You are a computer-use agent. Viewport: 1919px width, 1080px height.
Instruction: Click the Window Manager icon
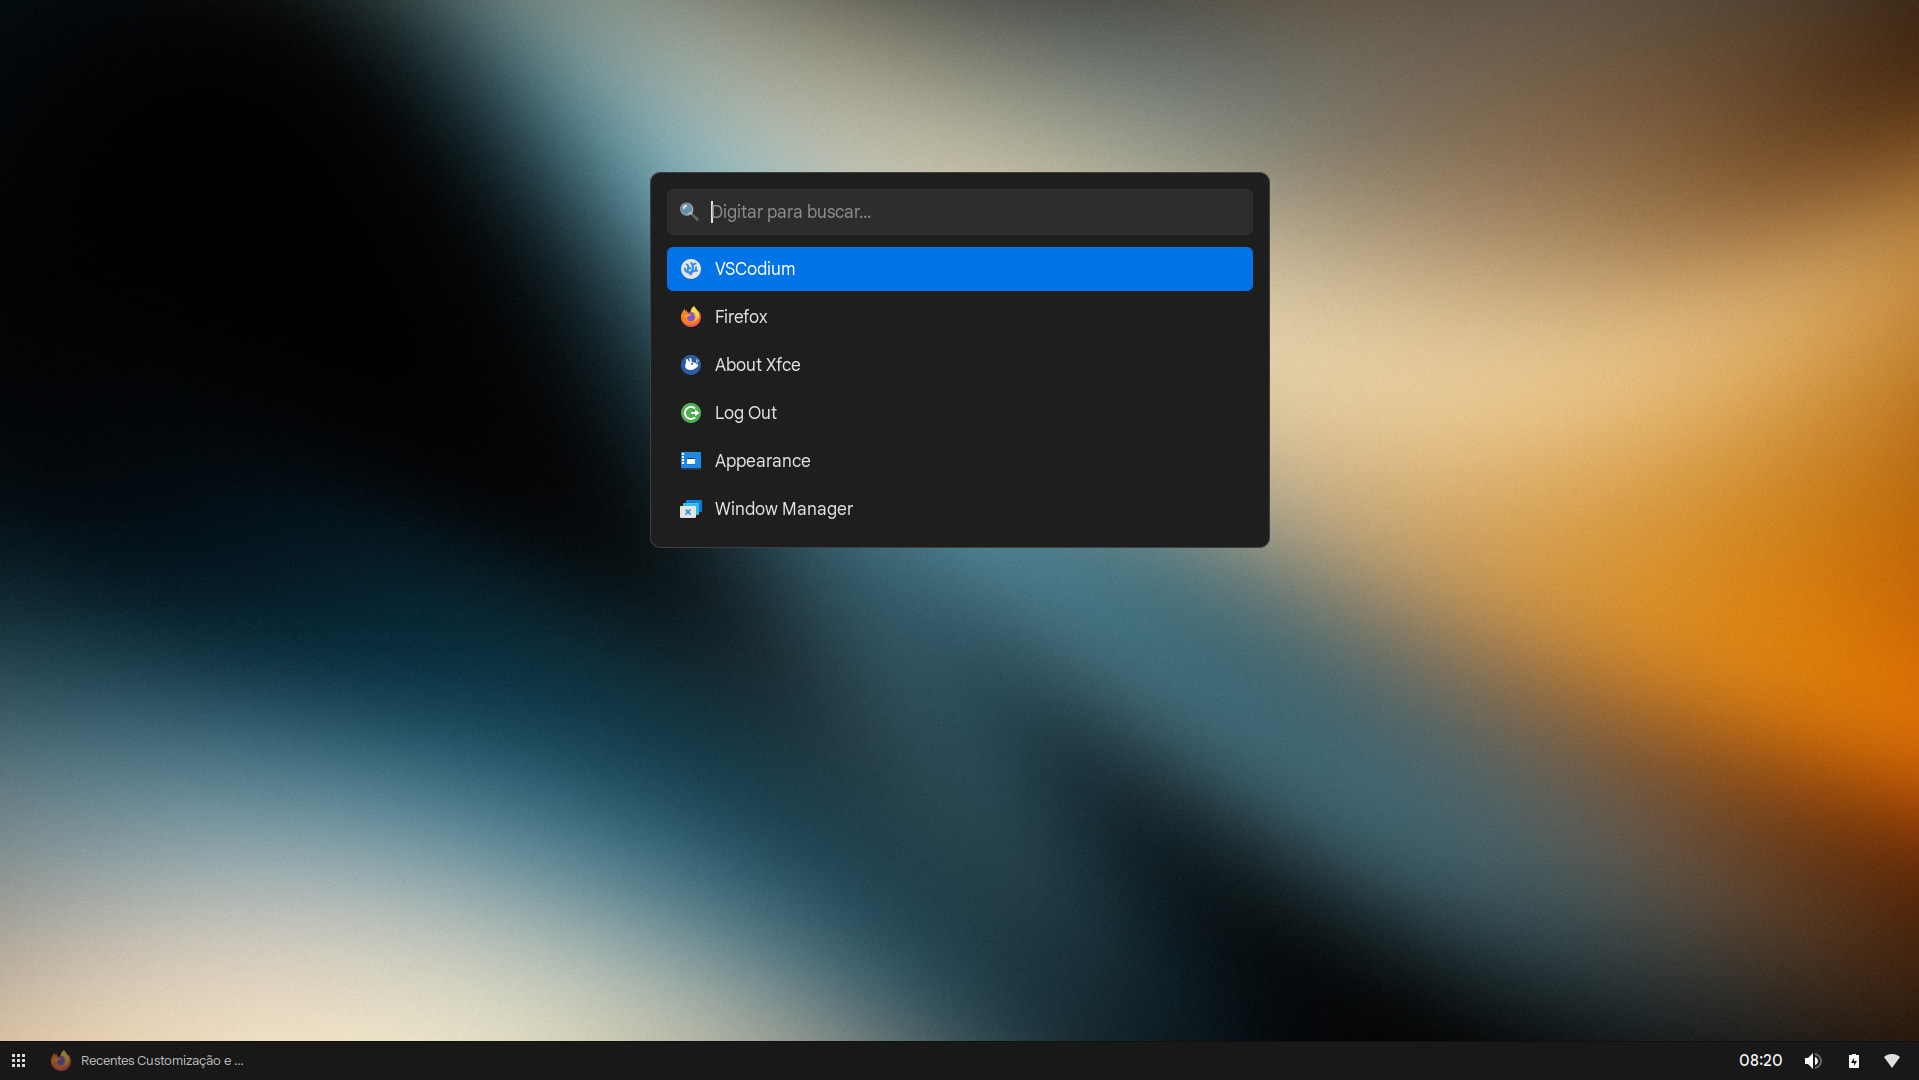point(691,509)
